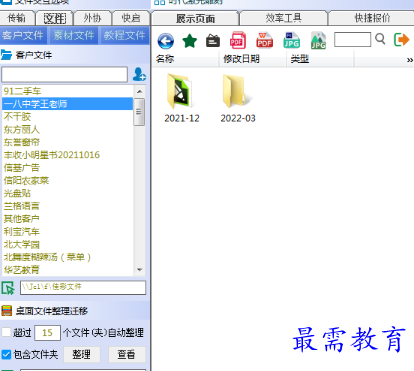Click the PS to JPG icon
The image size is (414, 371).
(292, 40)
